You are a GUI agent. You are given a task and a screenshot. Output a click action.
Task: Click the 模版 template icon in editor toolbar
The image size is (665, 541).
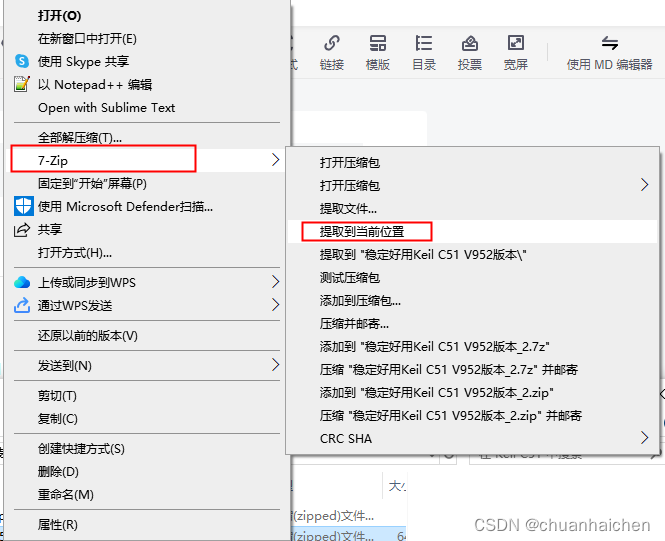pyautogui.click(x=377, y=43)
